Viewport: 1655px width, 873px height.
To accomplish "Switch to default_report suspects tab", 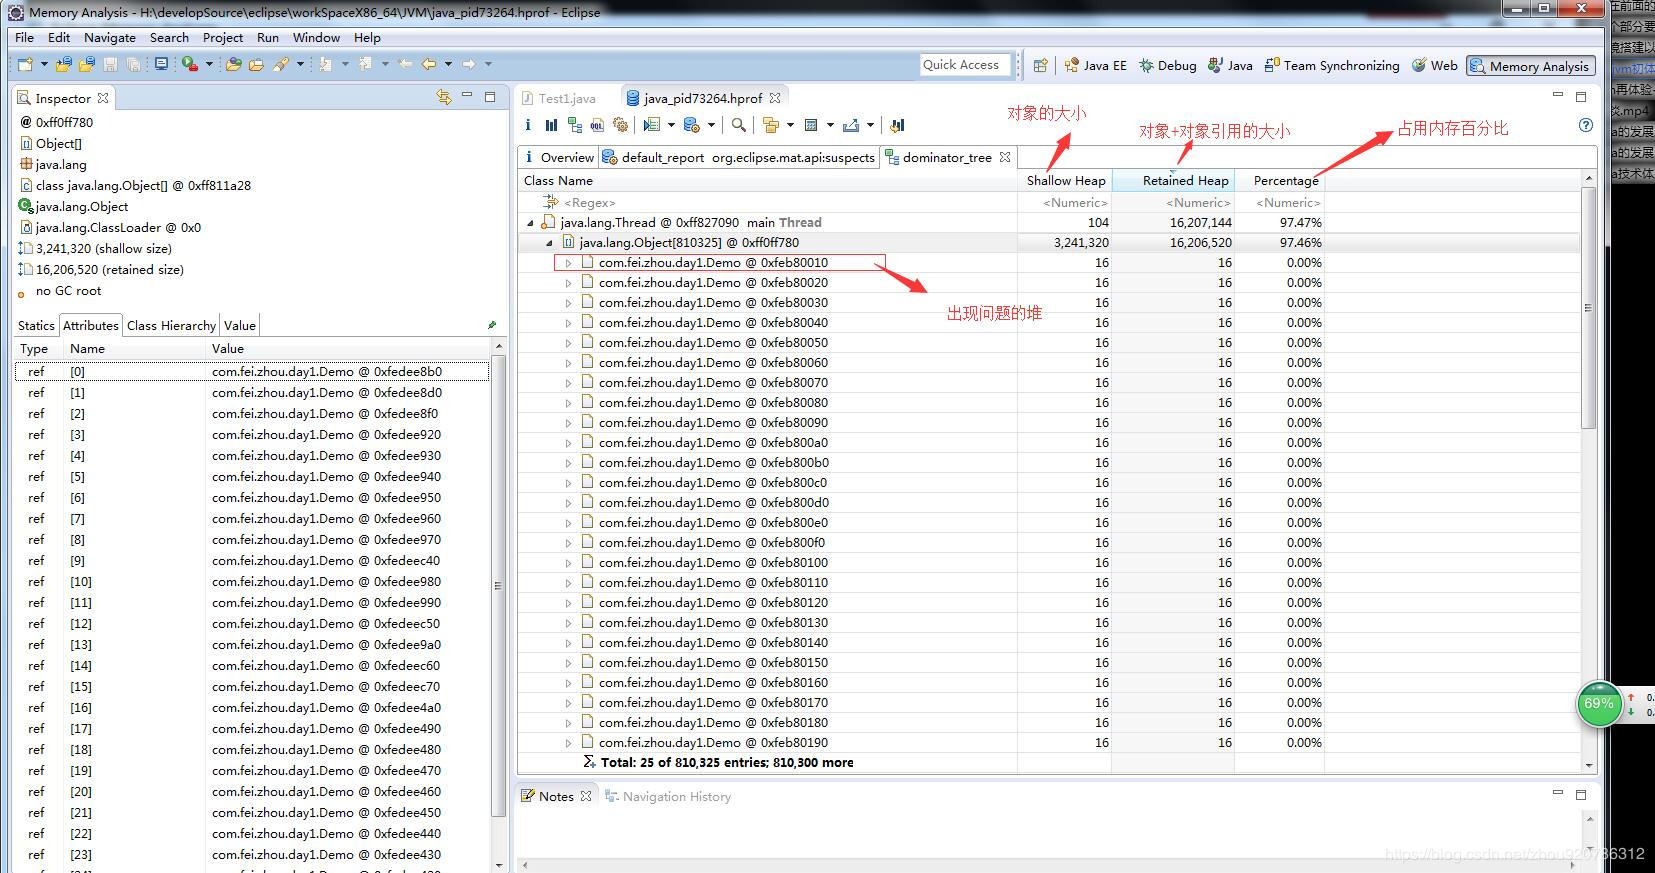I will [739, 157].
